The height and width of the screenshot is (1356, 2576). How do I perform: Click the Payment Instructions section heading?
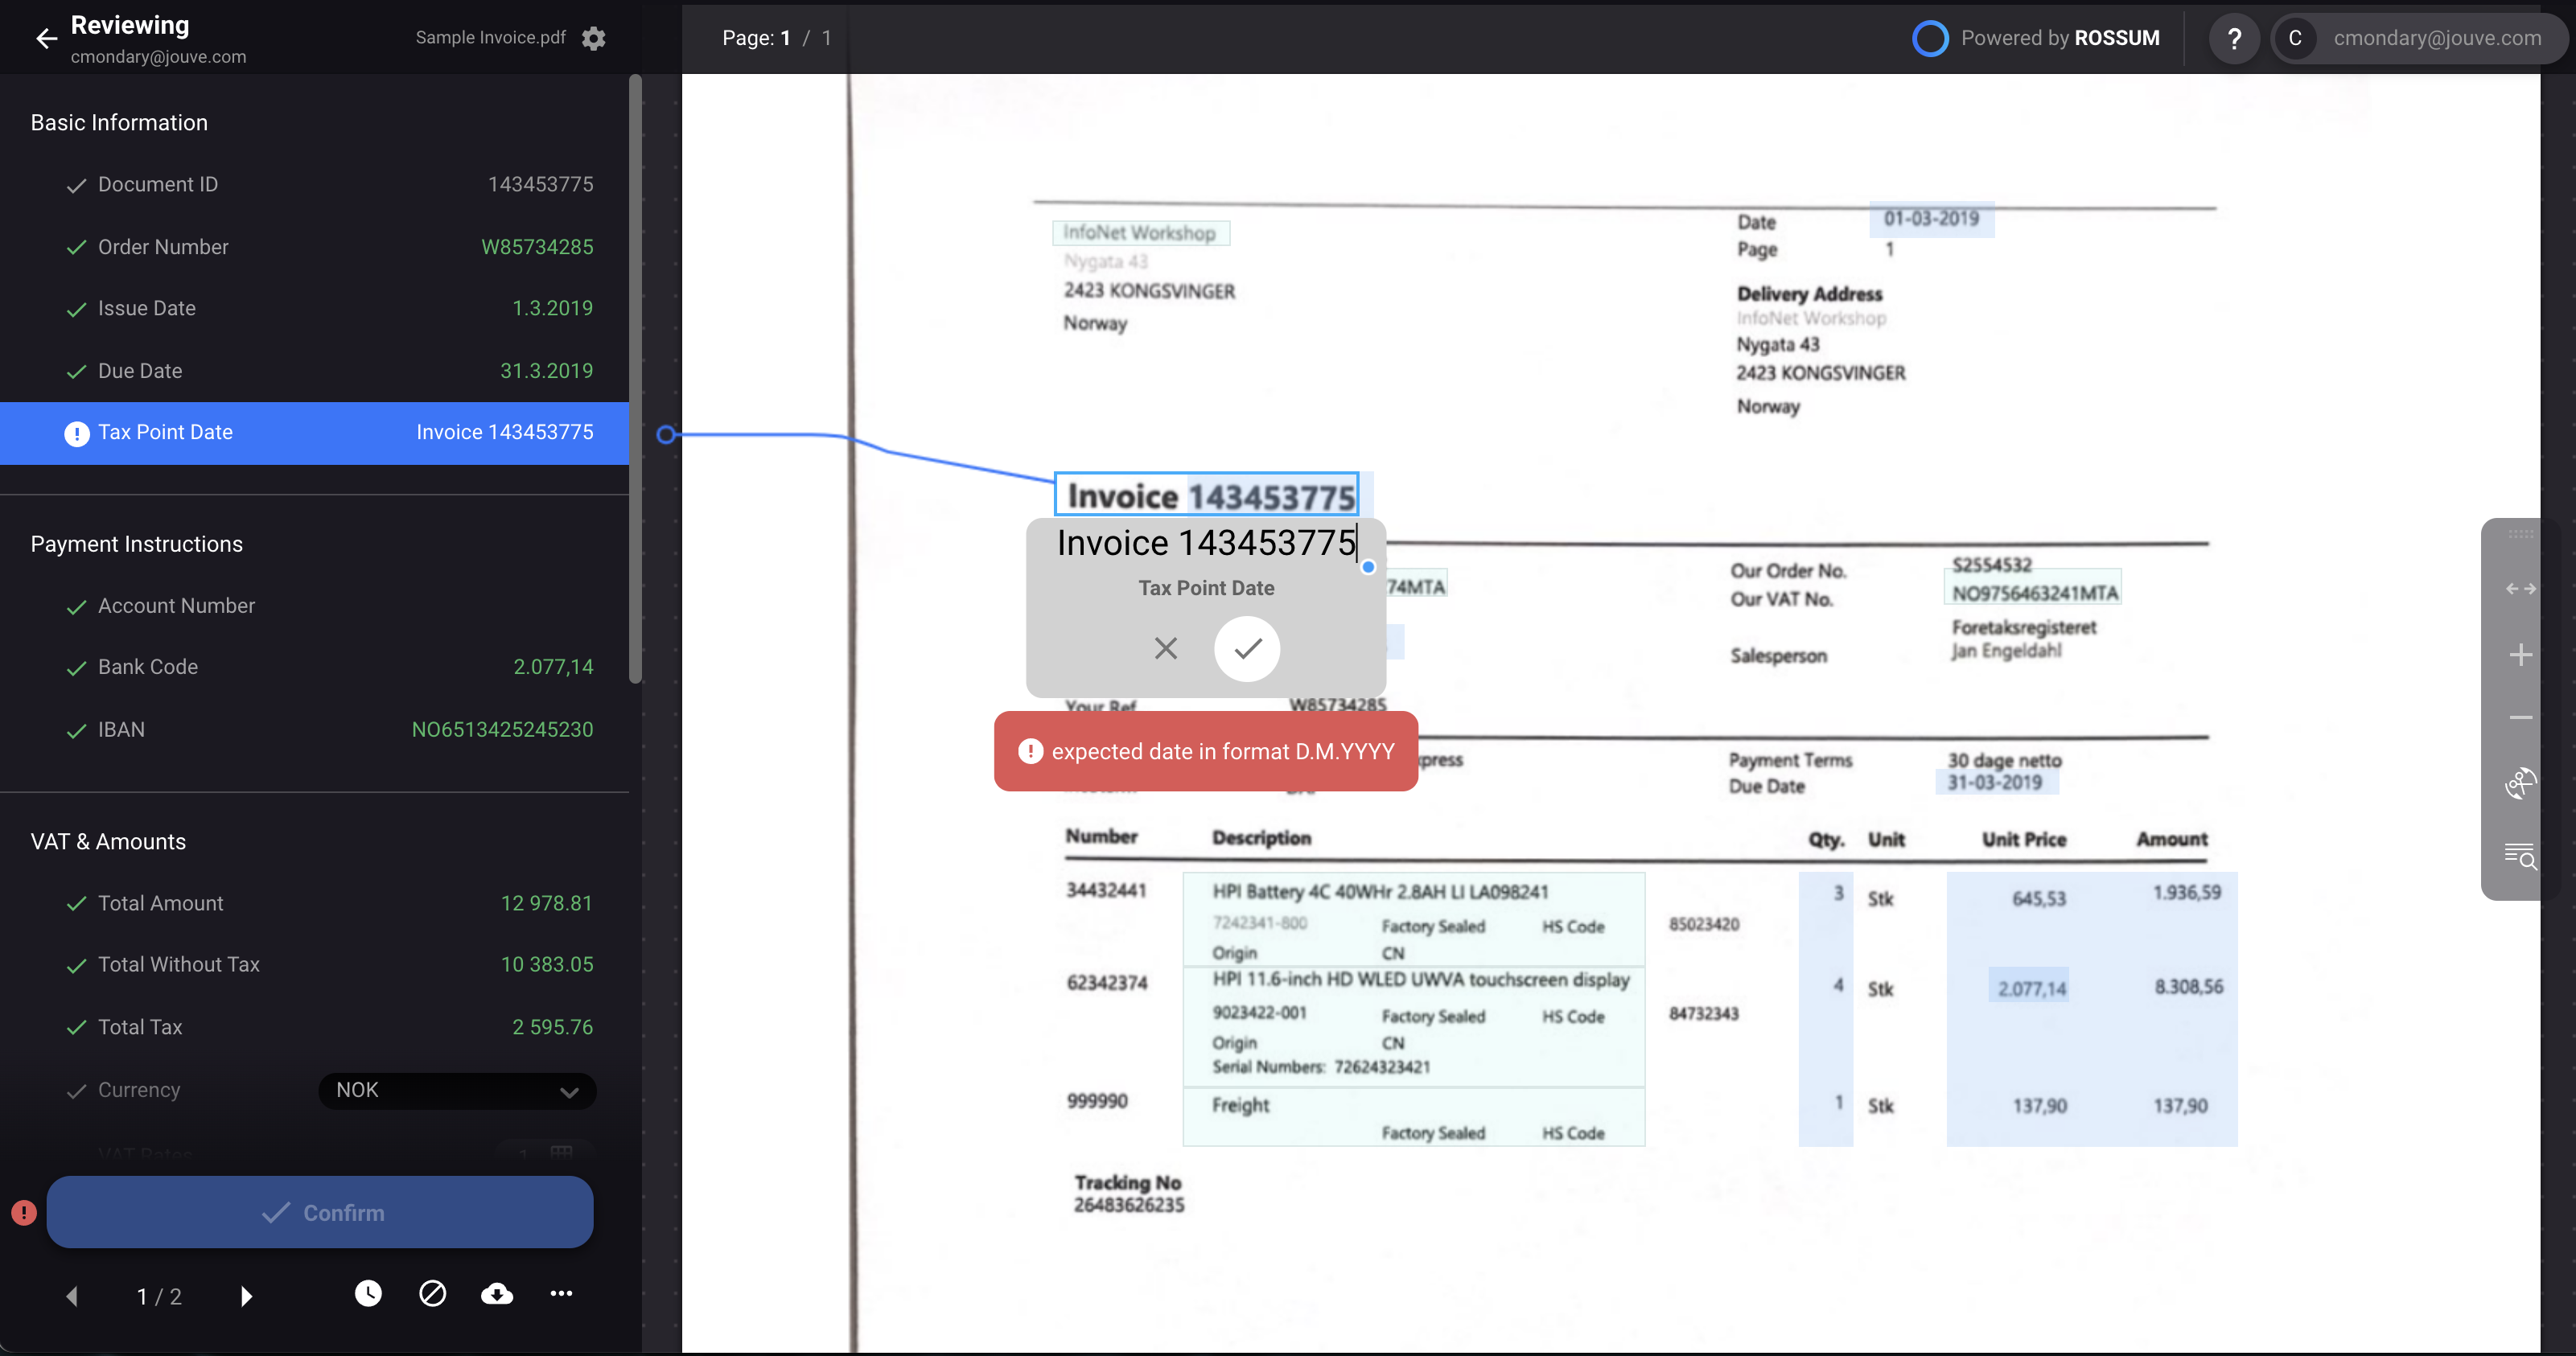coord(137,544)
